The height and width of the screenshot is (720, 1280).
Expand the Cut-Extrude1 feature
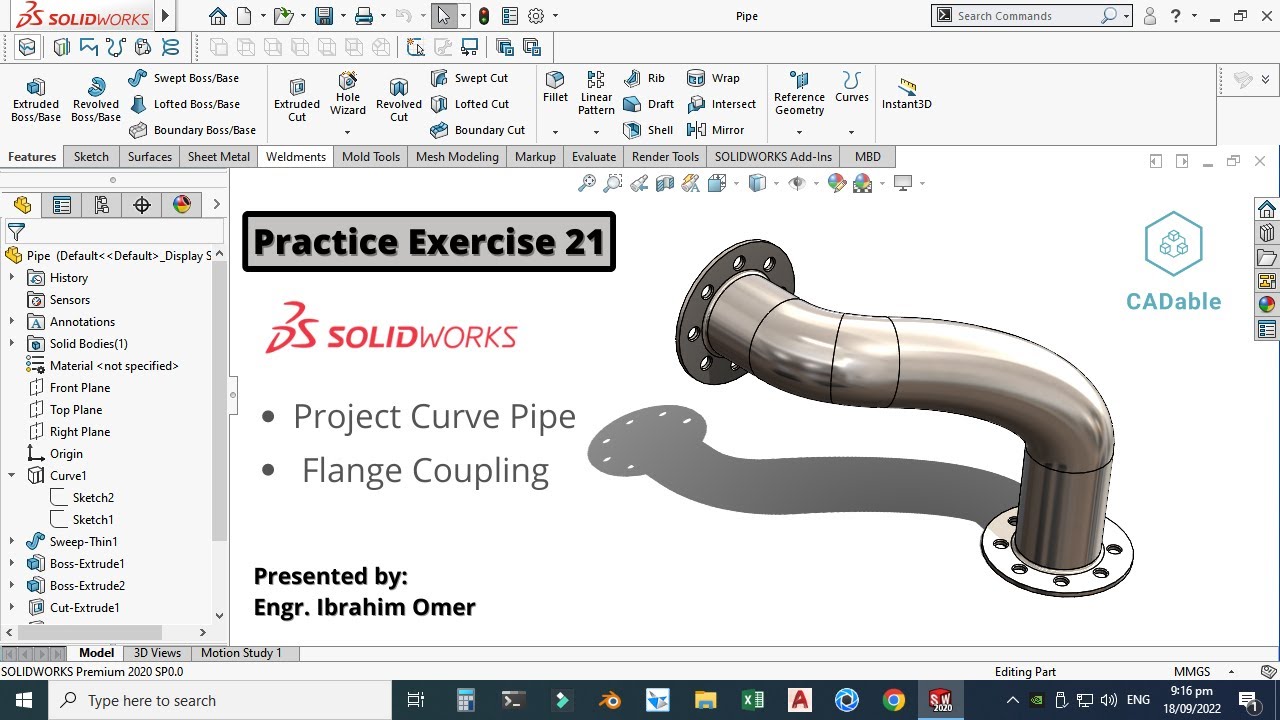click(x=12, y=608)
